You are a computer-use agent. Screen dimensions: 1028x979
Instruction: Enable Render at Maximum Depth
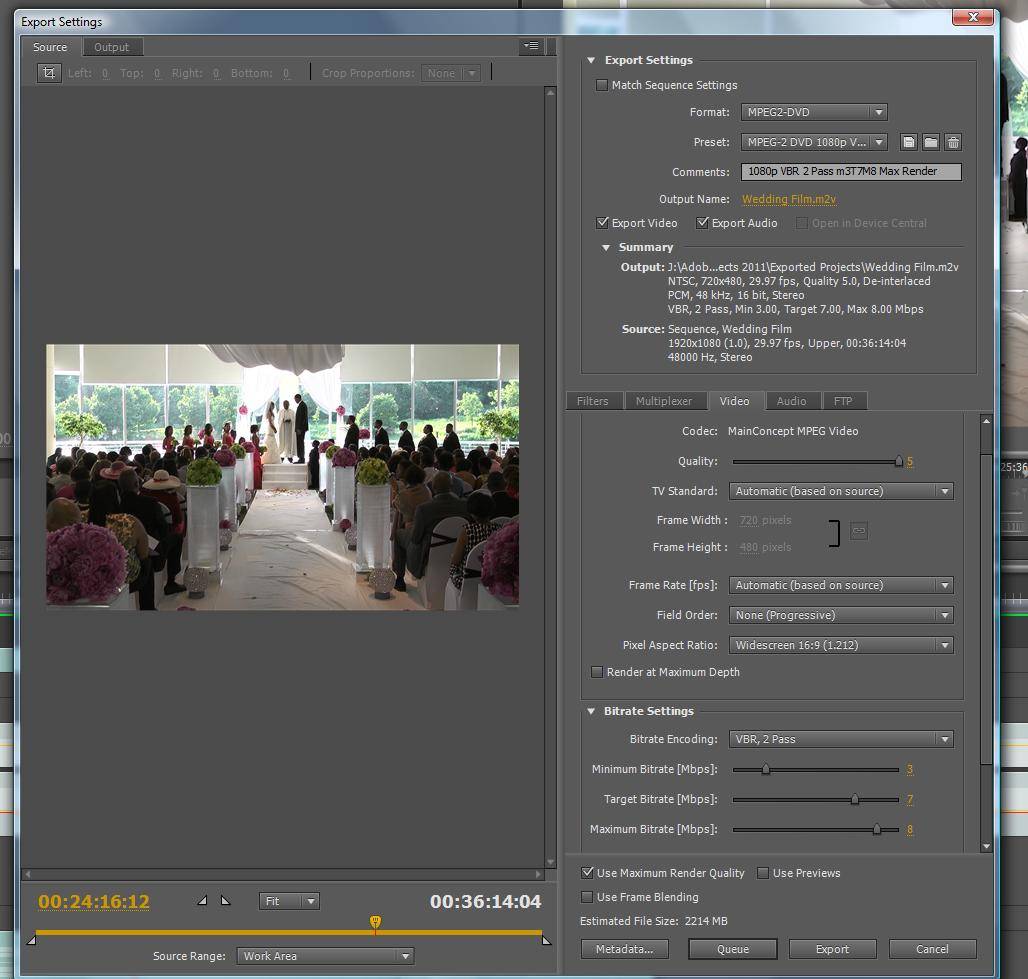597,672
